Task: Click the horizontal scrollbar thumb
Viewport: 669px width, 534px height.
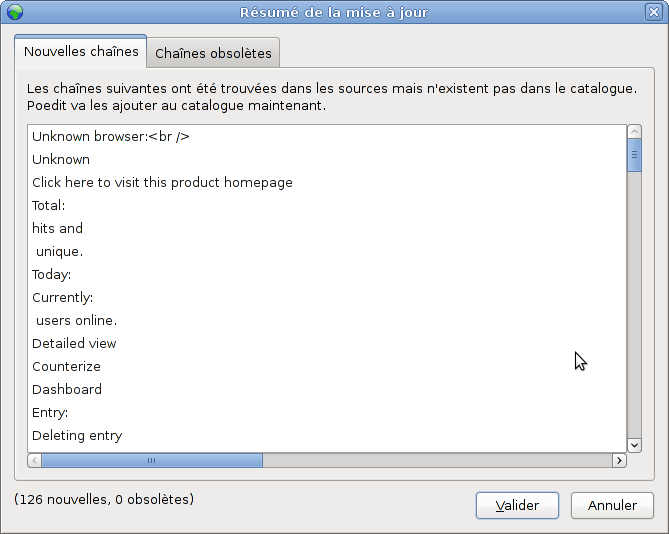Action: (152, 461)
